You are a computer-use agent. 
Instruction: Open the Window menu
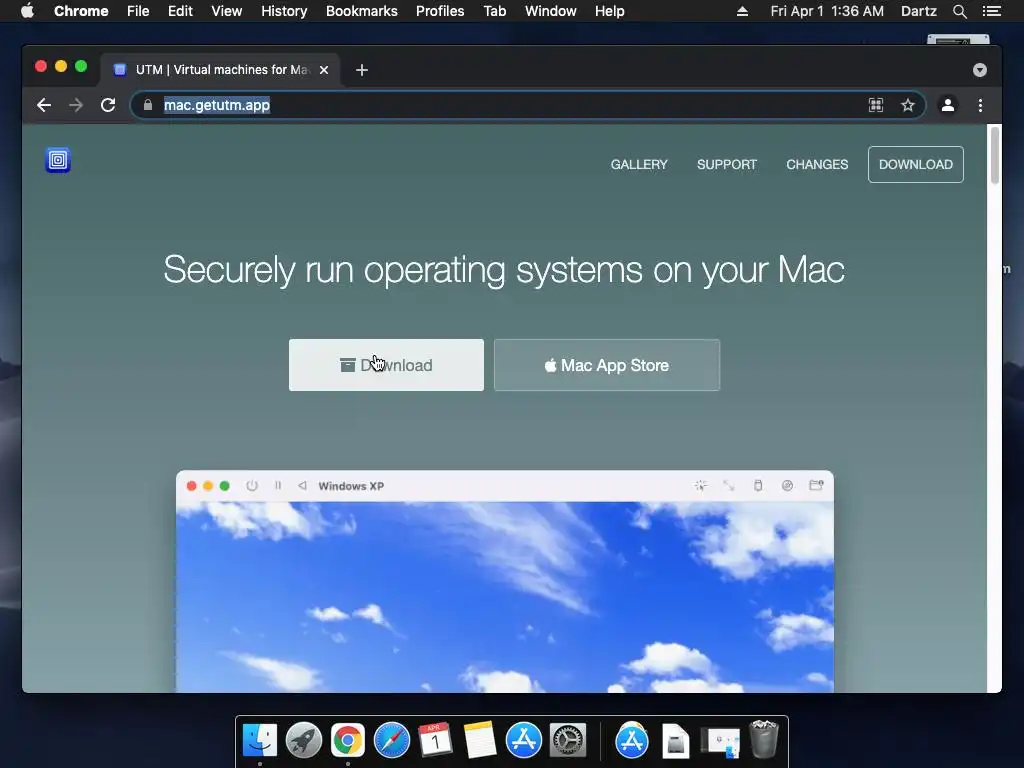[551, 11]
